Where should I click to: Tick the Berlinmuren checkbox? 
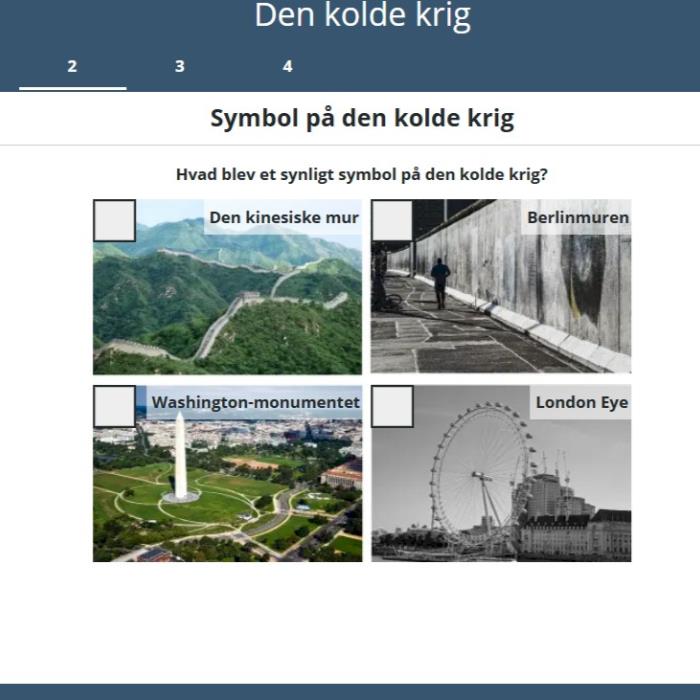pyautogui.click(x=392, y=220)
